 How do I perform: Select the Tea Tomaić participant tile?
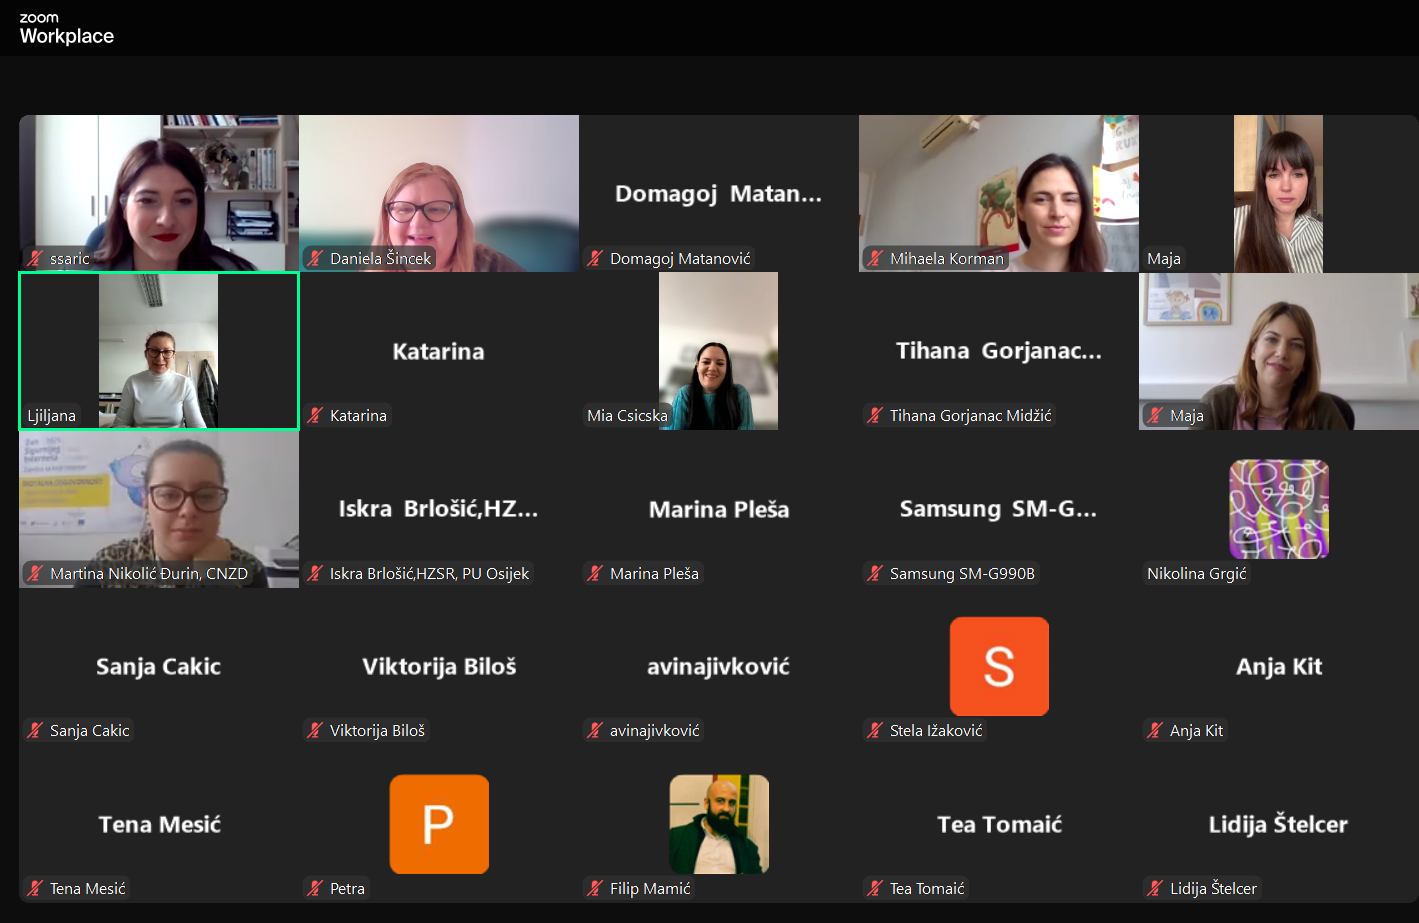click(999, 824)
